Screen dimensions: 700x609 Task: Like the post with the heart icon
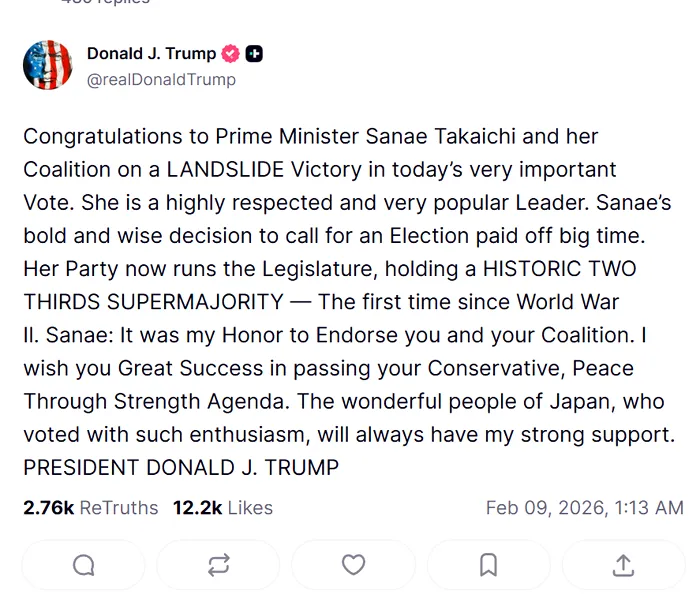point(353,566)
